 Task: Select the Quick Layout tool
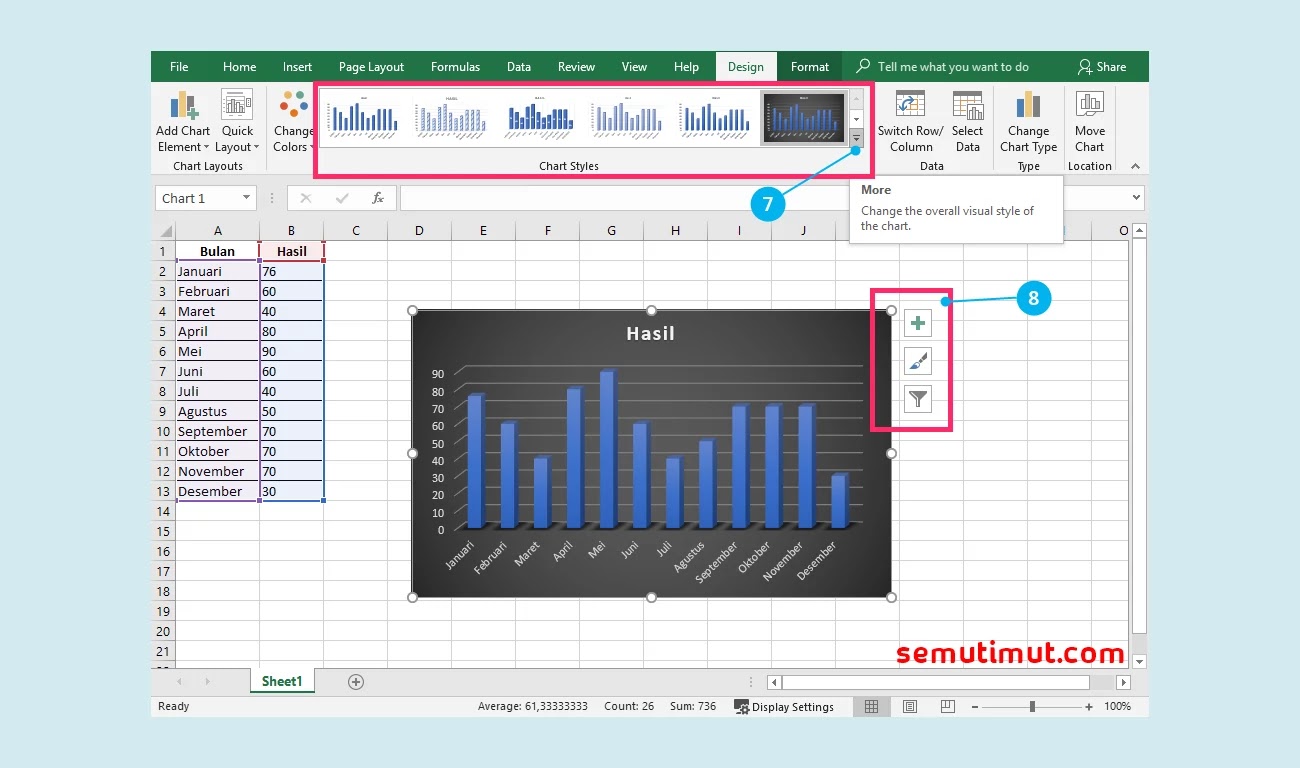(x=237, y=122)
